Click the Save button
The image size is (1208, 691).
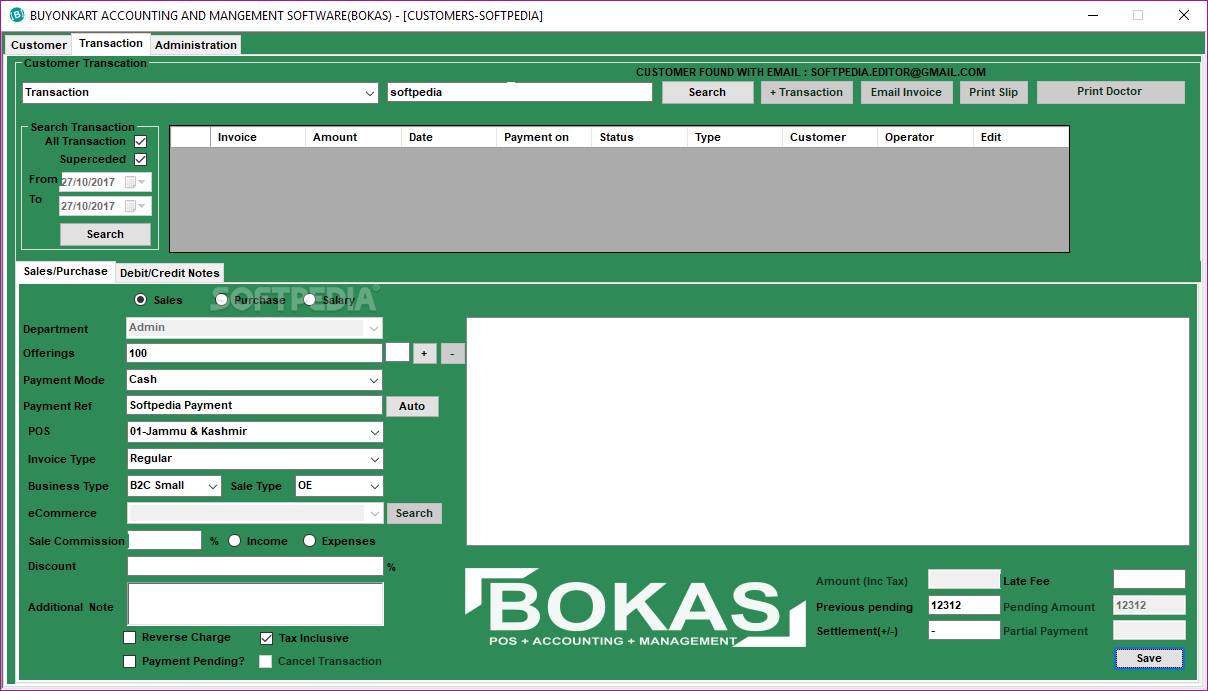point(1149,658)
